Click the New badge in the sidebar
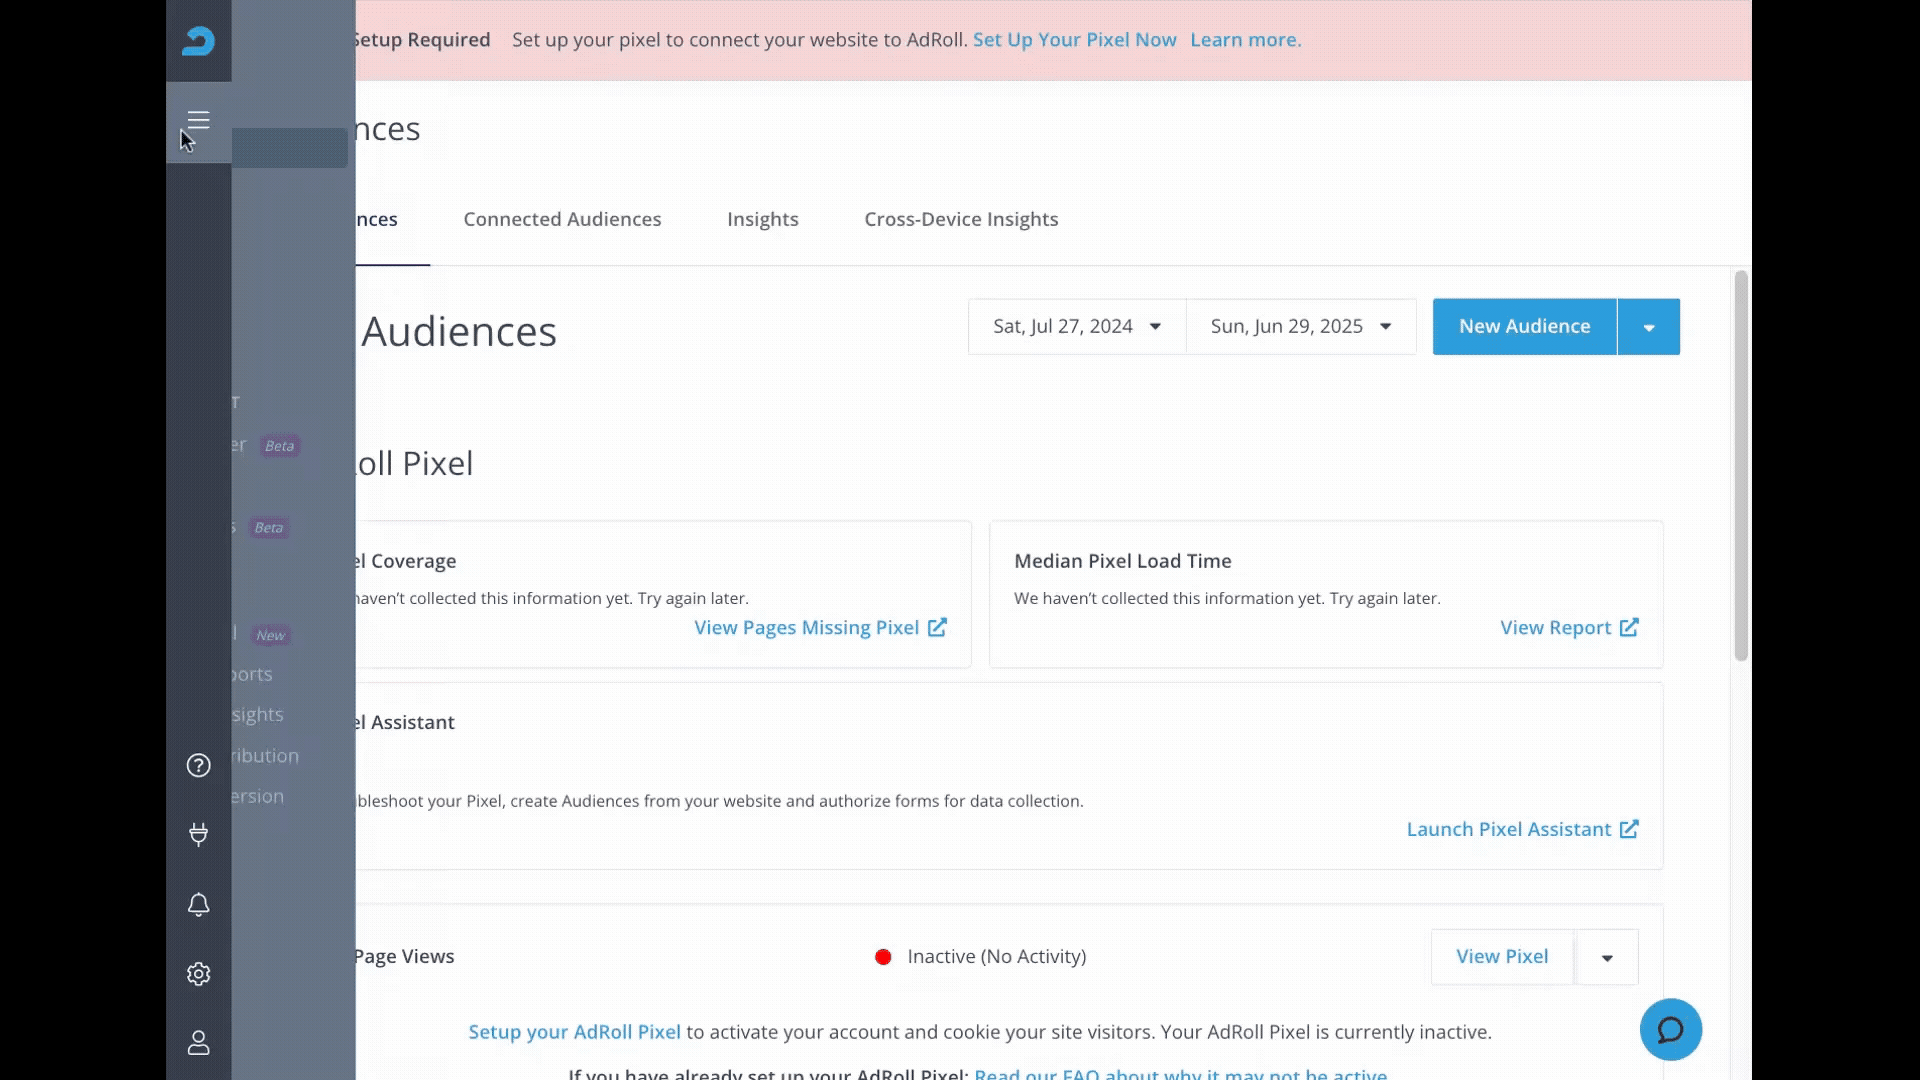Screen dimensions: 1920x1080 click(270, 635)
